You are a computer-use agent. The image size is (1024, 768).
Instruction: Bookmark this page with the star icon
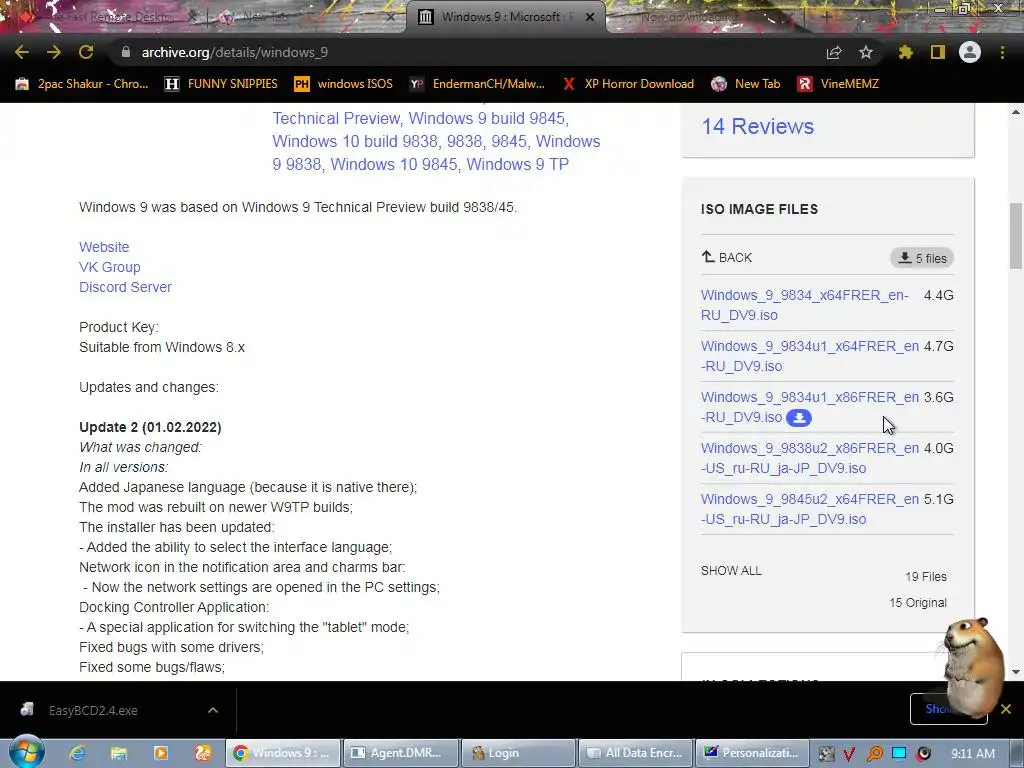click(865, 52)
